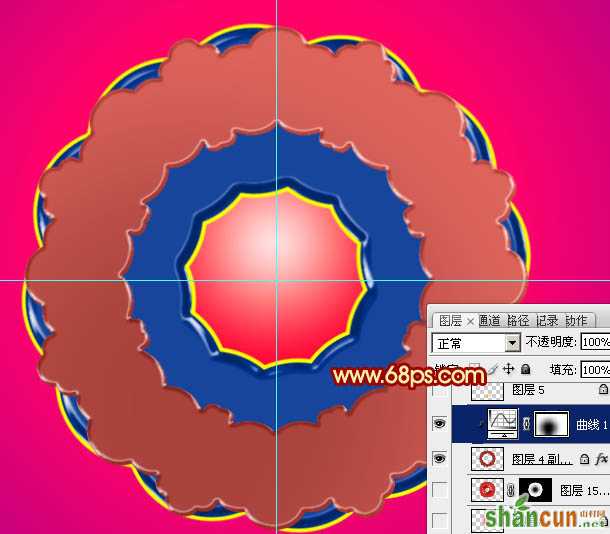Image resolution: width=610 pixels, height=534 pixels.
Task: Open the 正常 blend mode dropdown
Action: click(x=476, y=343)
